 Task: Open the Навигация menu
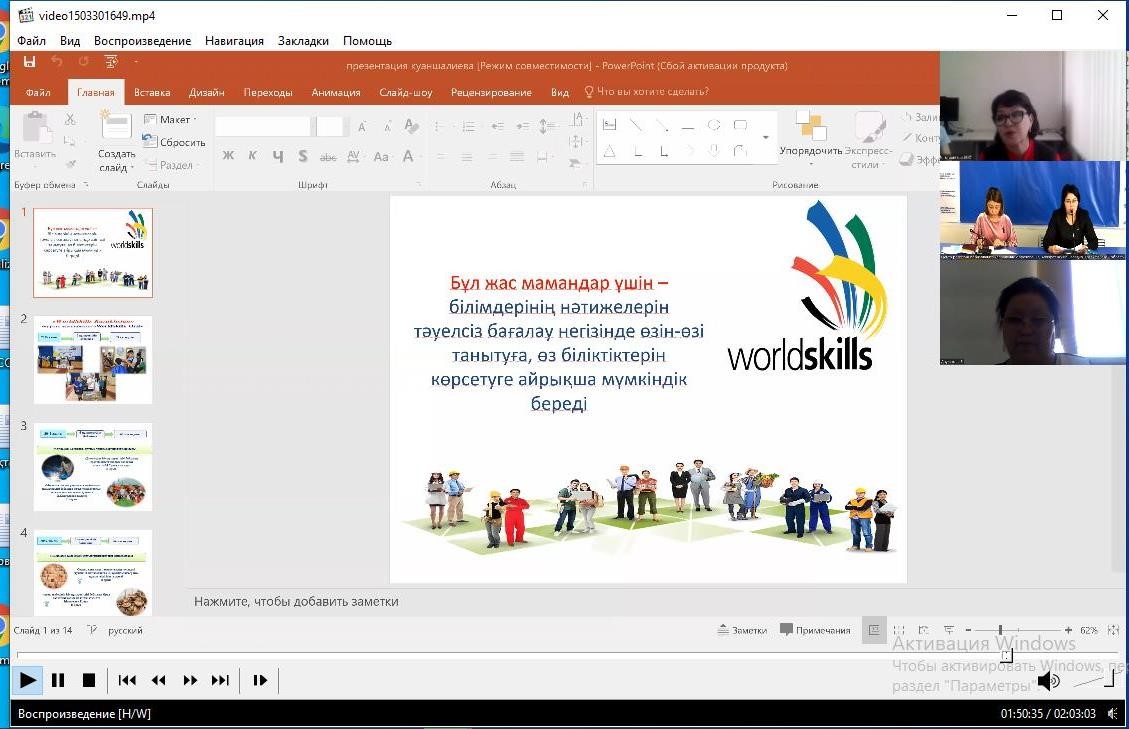click(x=234, y=41)
